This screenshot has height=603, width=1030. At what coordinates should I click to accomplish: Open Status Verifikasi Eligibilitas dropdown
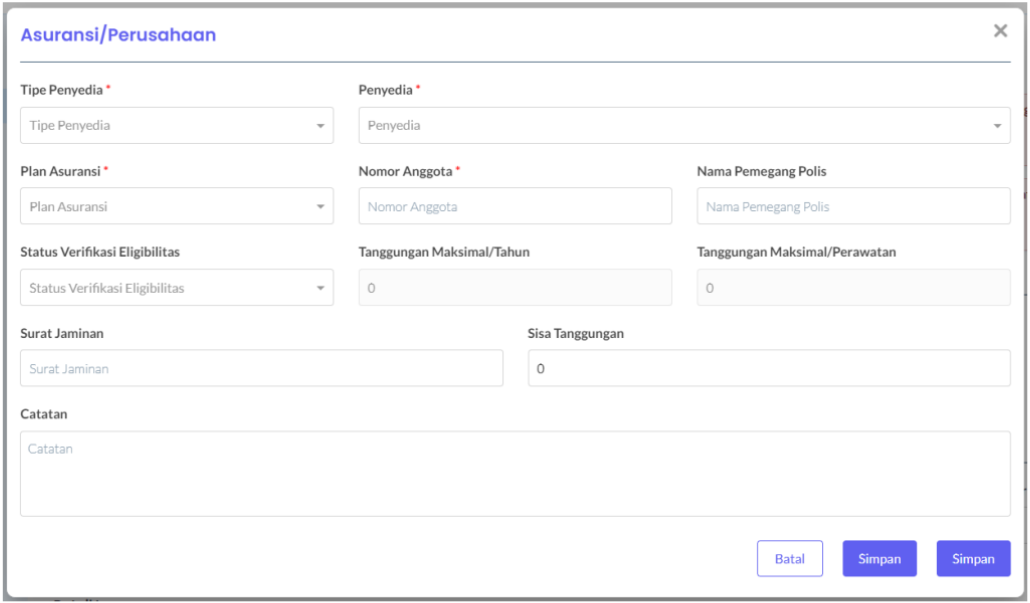165,288
